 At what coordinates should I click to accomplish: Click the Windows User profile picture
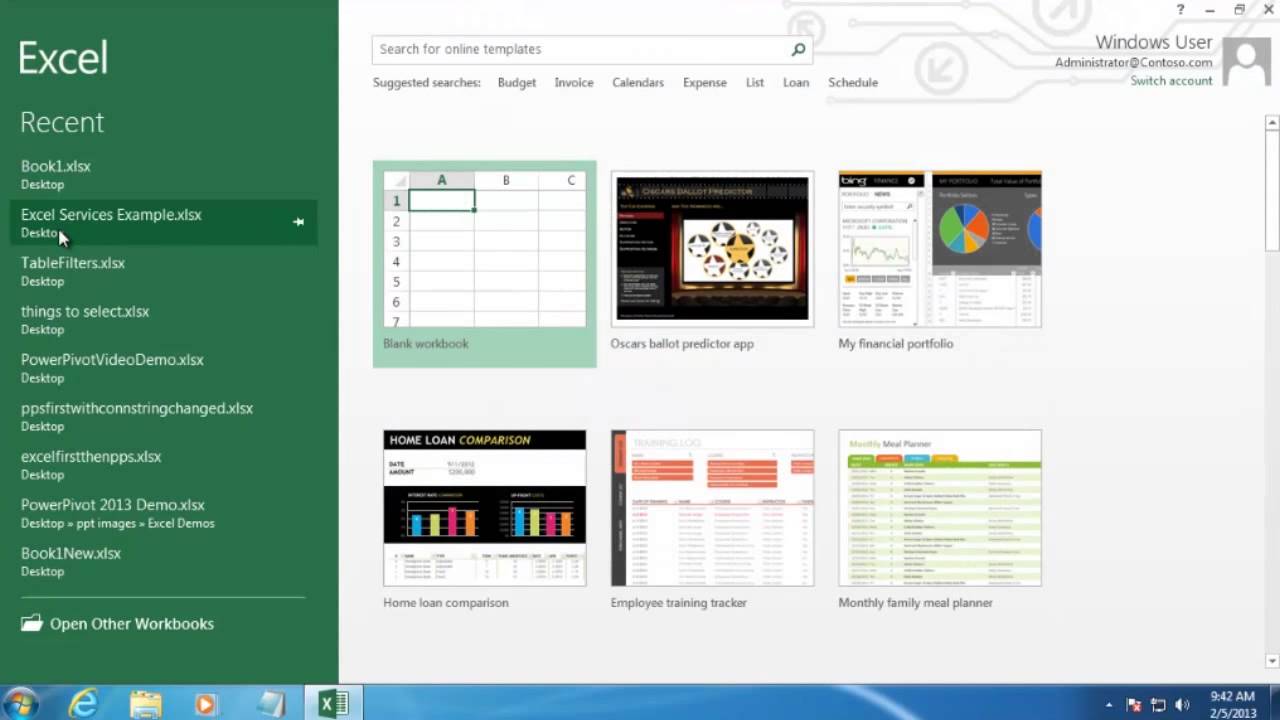[1247, 62]
